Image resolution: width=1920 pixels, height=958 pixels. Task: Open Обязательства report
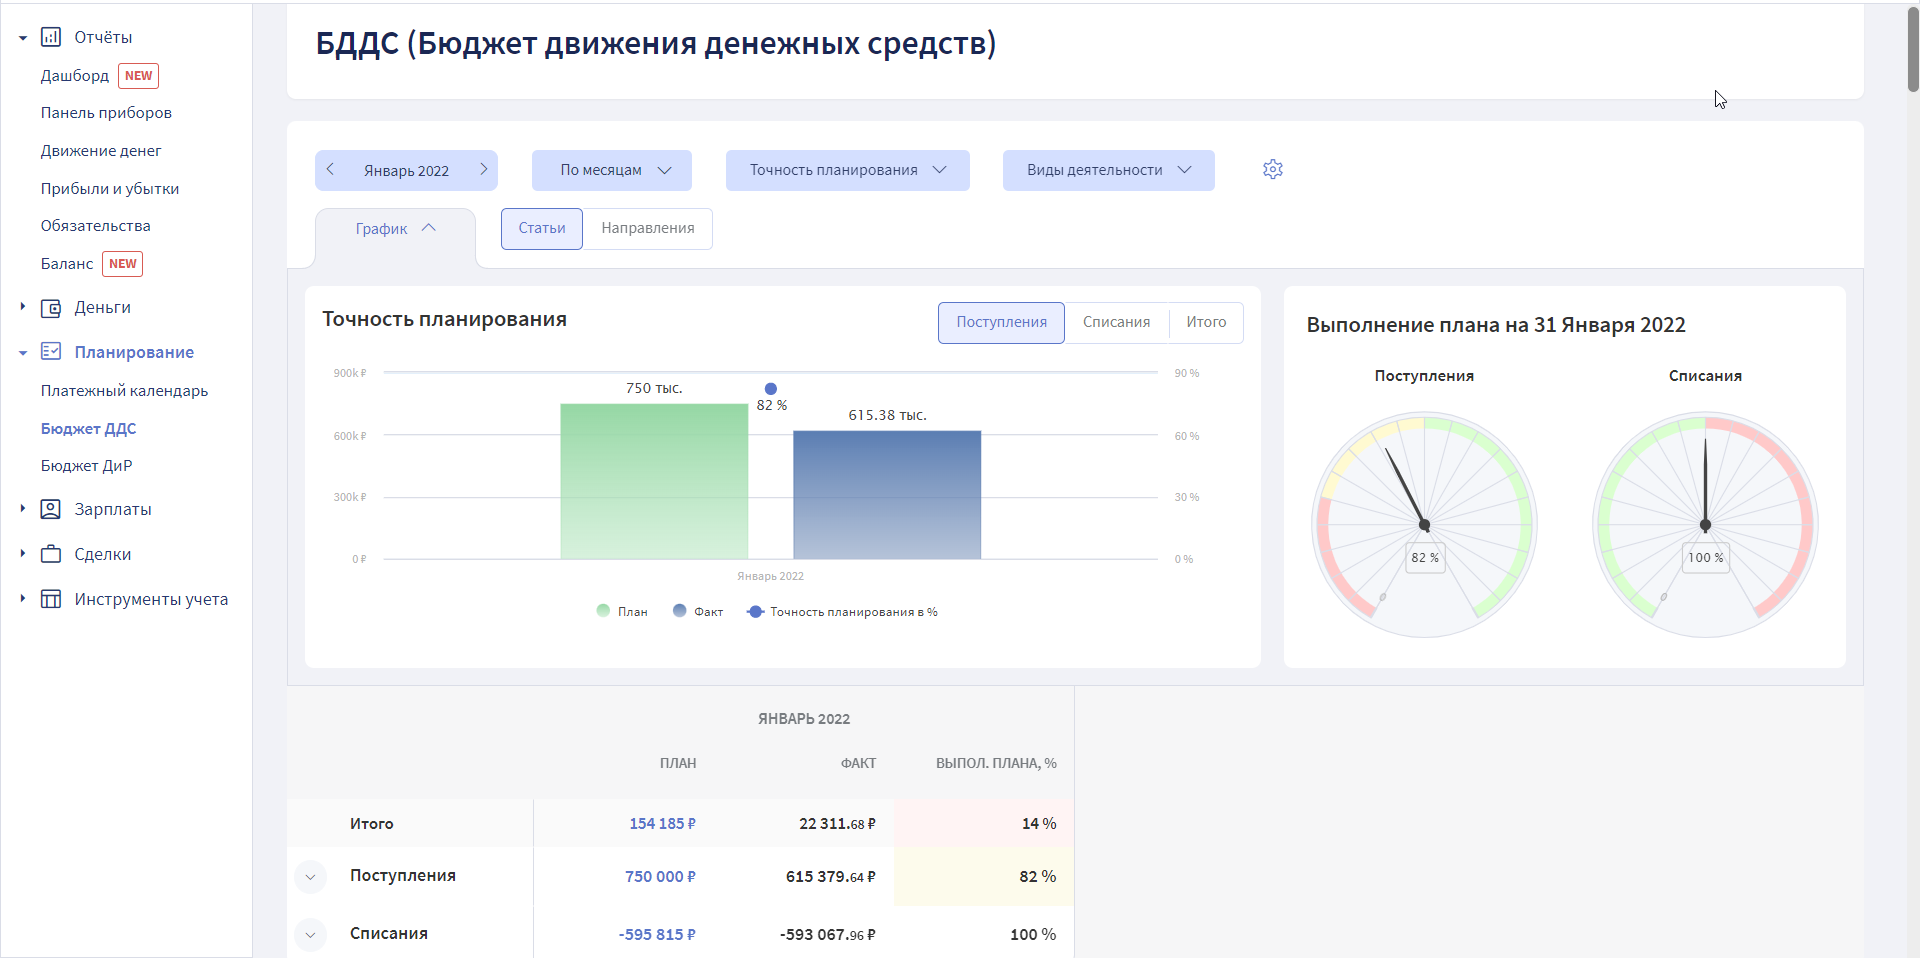tap(96, 226)
